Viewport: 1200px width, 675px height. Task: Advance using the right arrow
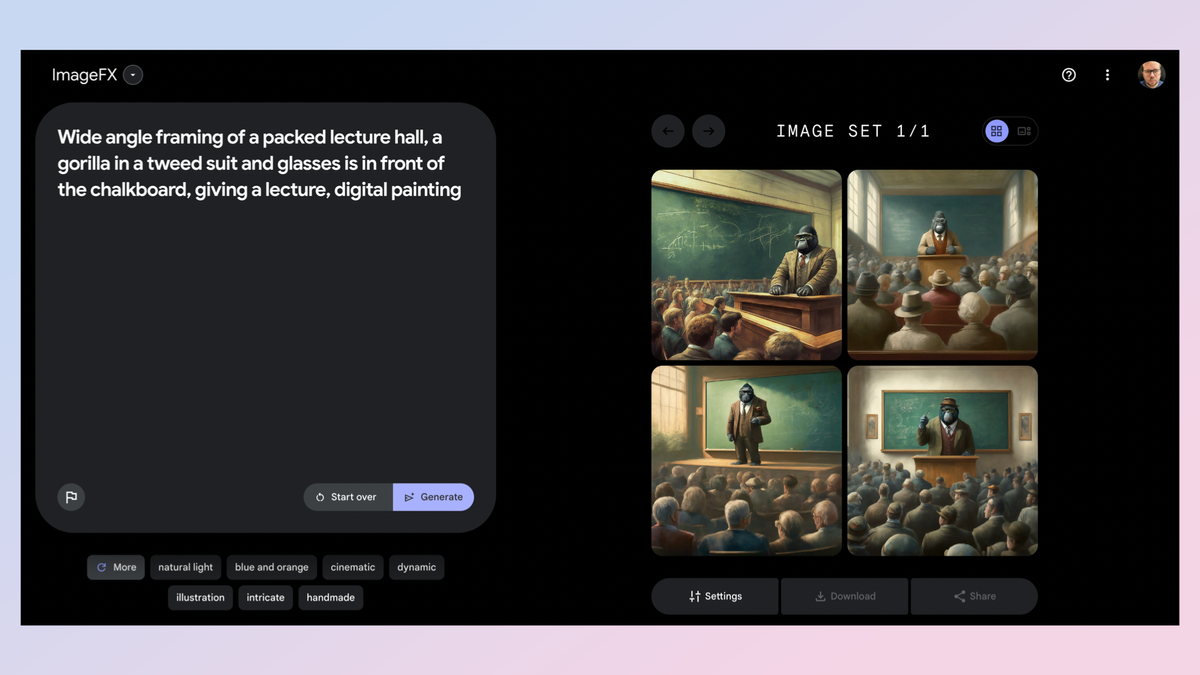pyautogui.click(x=709, y=130)
